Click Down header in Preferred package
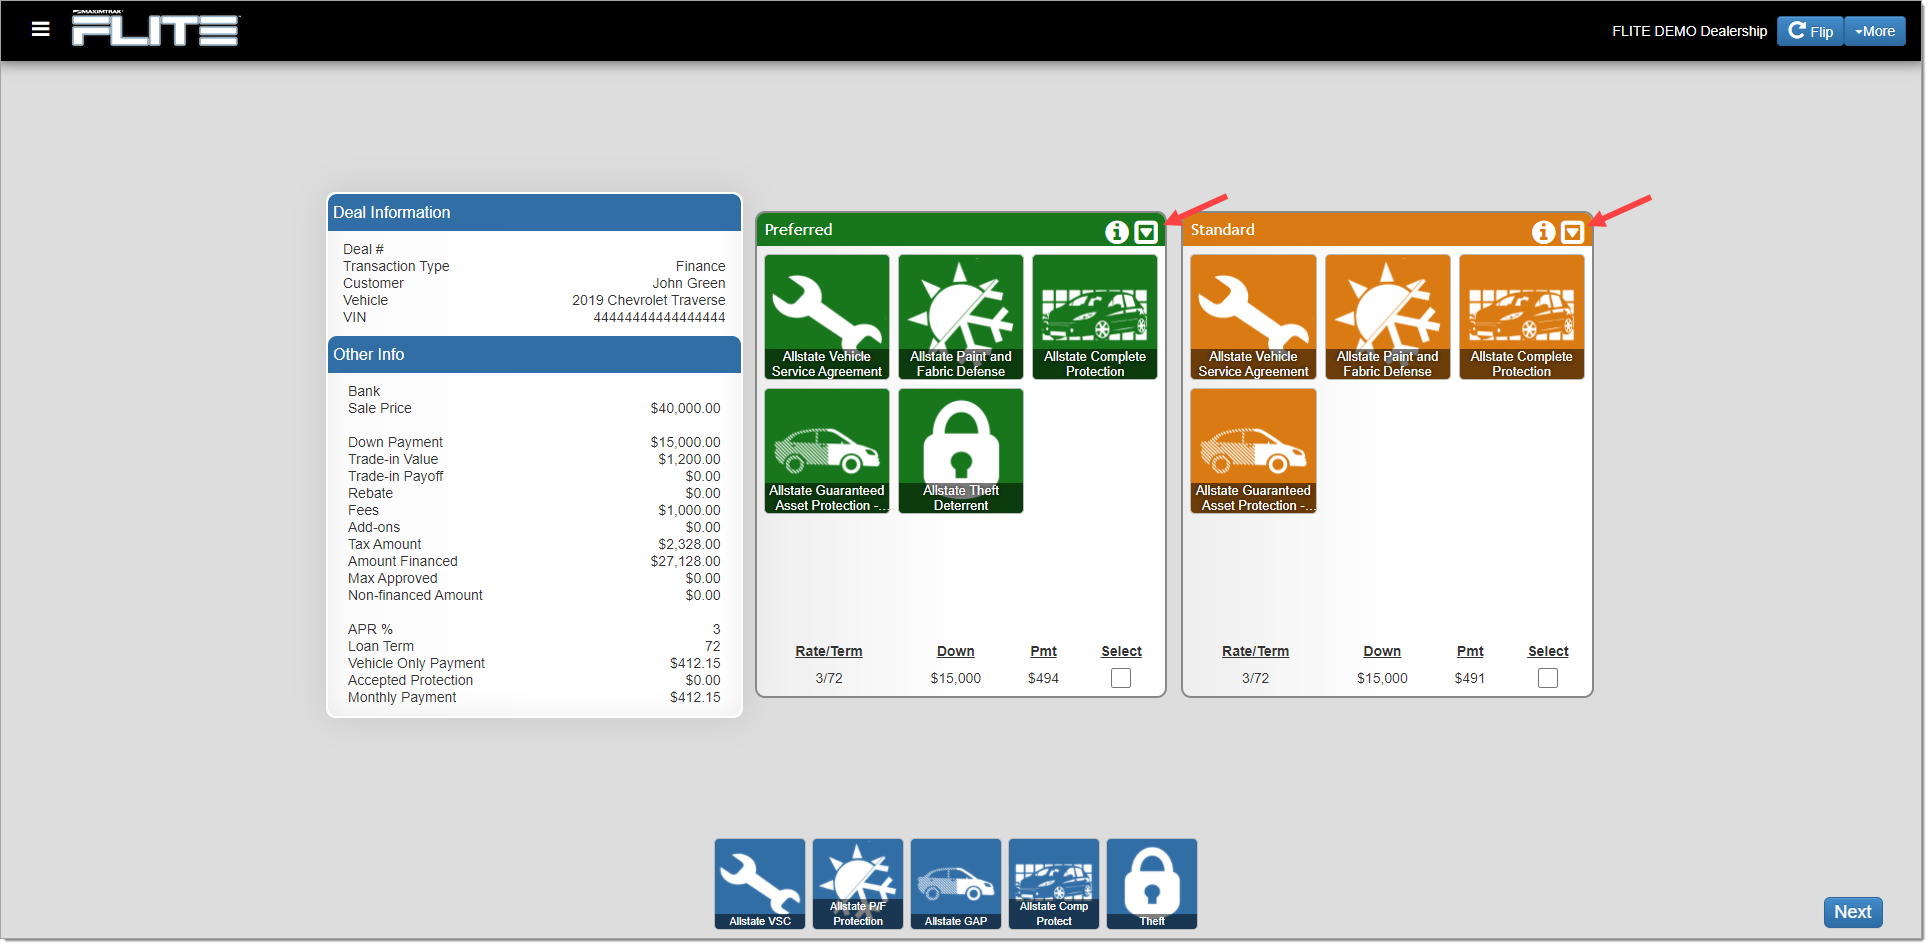This screenshot has height=946, width=1929. [x=956, y=651]
